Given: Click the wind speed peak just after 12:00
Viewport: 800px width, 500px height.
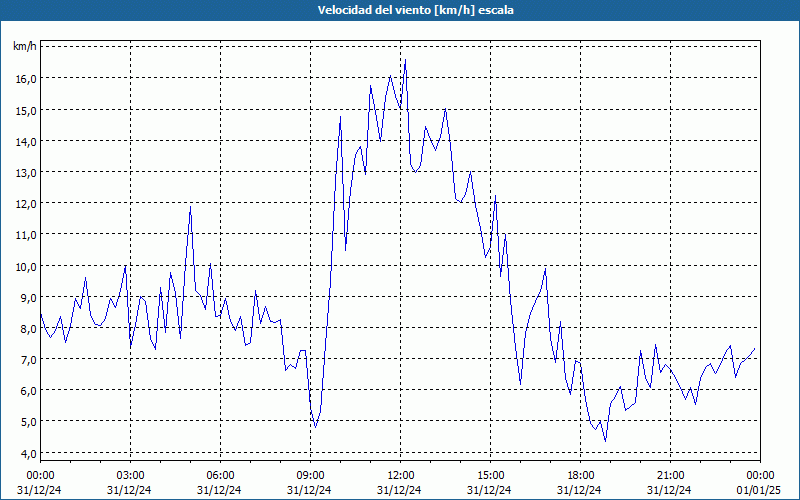Looking at the screenshot, I should tap(406, 60).
